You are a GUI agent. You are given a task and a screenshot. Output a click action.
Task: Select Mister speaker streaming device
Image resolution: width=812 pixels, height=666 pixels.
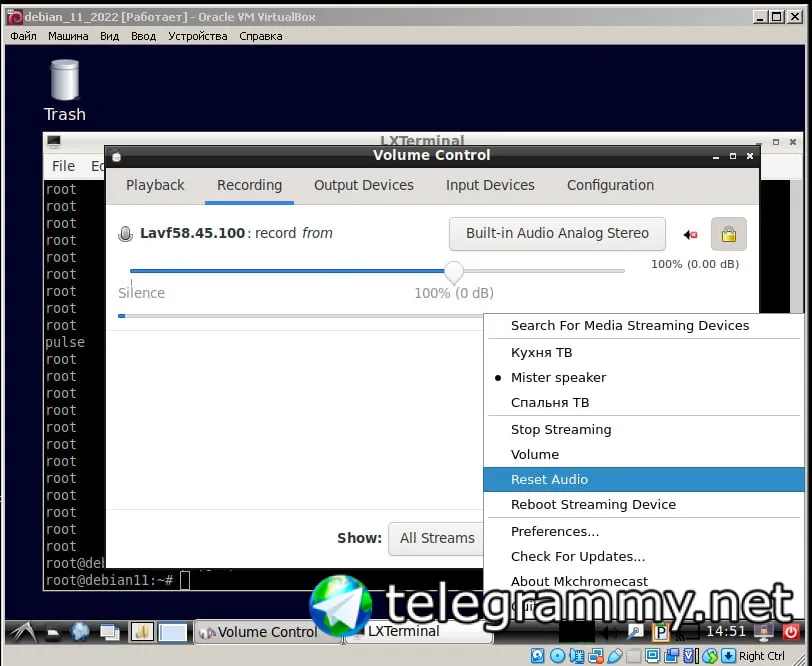click(x=644, y=378)
